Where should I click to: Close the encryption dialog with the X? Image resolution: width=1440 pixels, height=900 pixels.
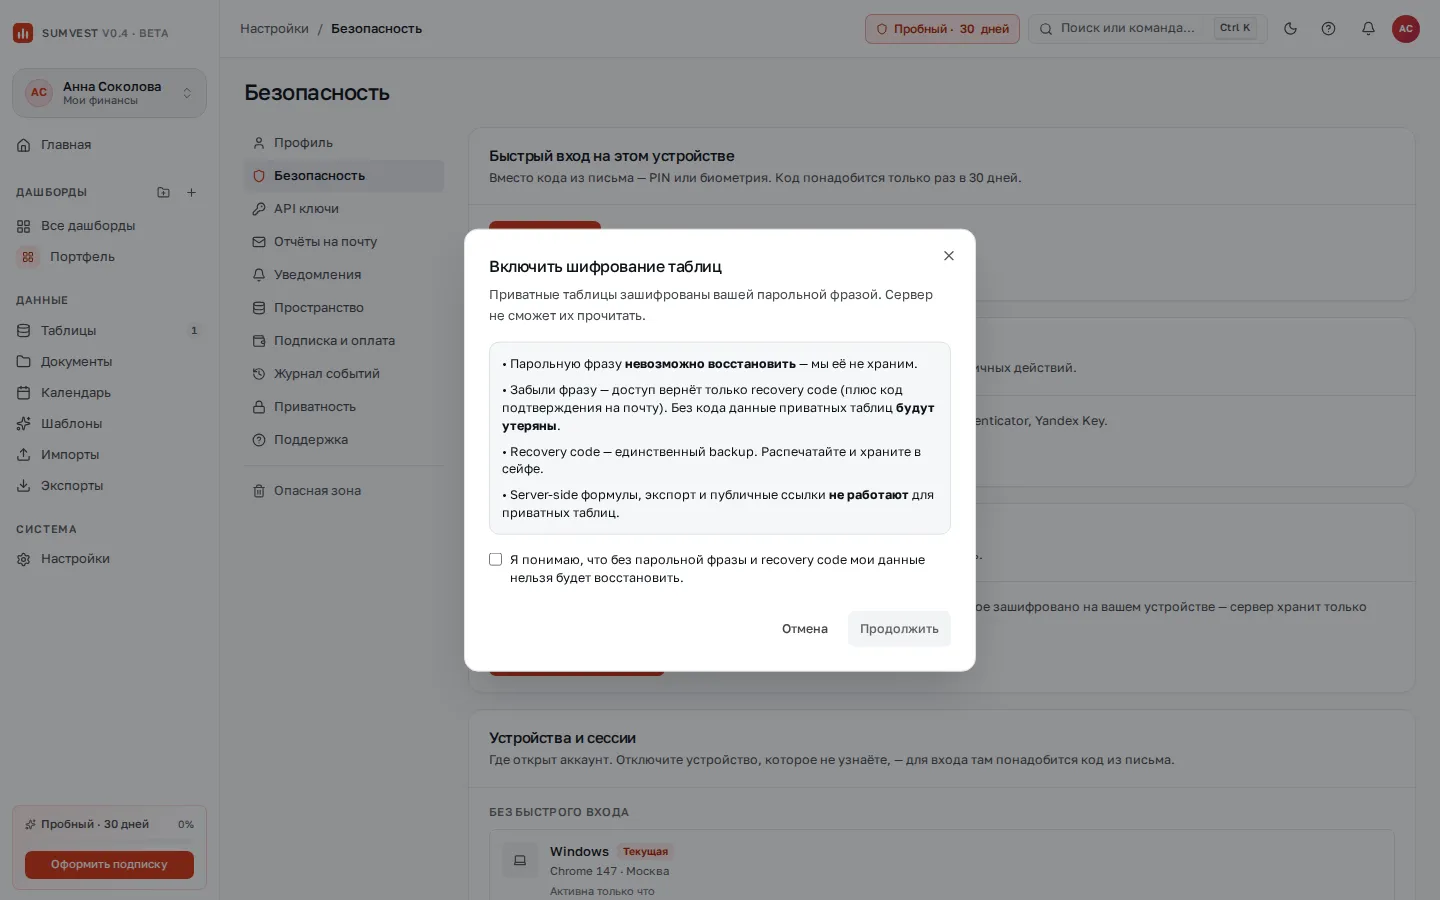(949, 256)
